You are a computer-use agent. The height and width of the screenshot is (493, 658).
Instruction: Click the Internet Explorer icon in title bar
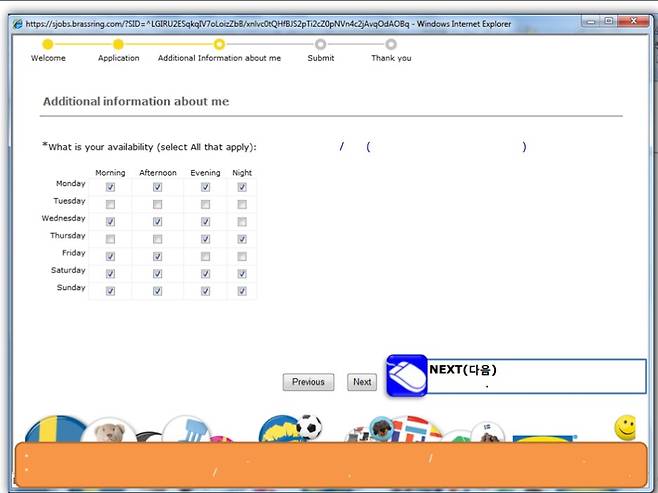click(x=17, y=23)
